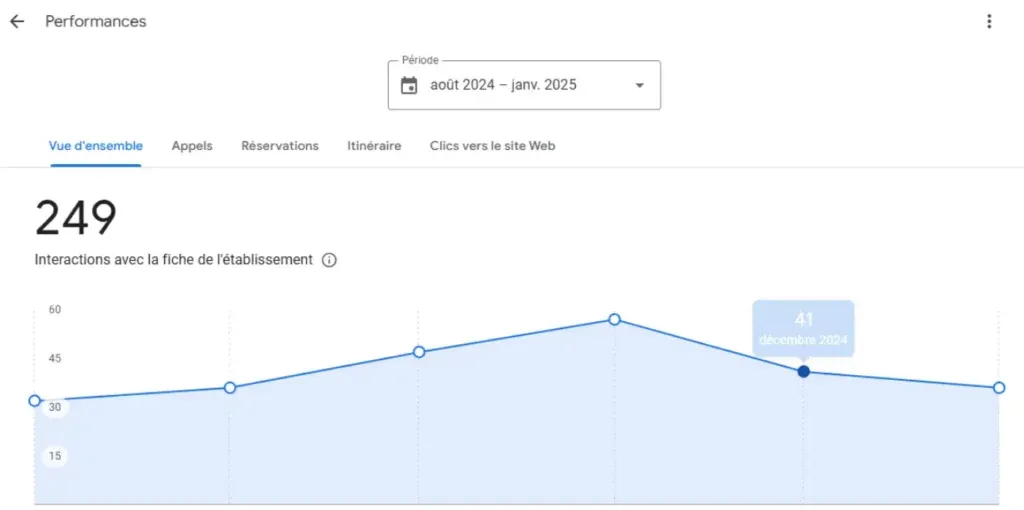
Task: Select the 'août 2024 – janv. 2025' date range
Action: point(503,85)
